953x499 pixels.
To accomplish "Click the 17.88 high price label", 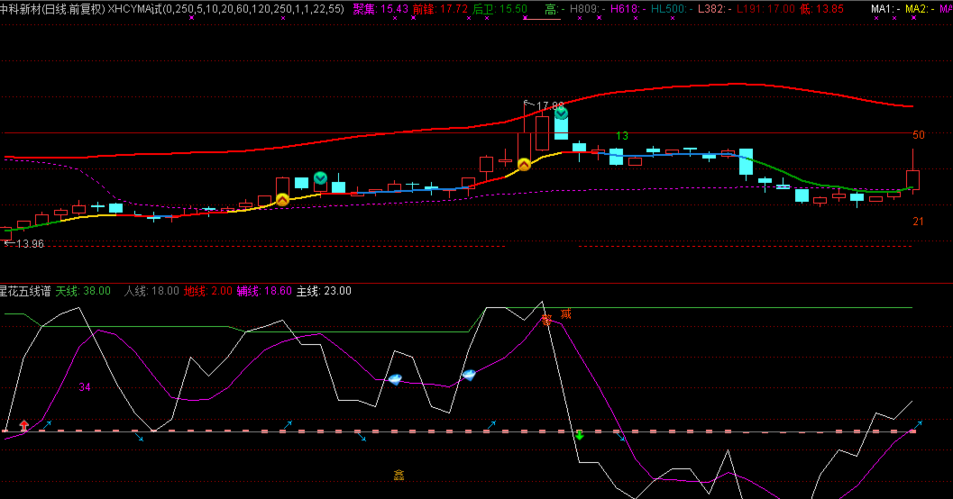I will click(549, 106).
